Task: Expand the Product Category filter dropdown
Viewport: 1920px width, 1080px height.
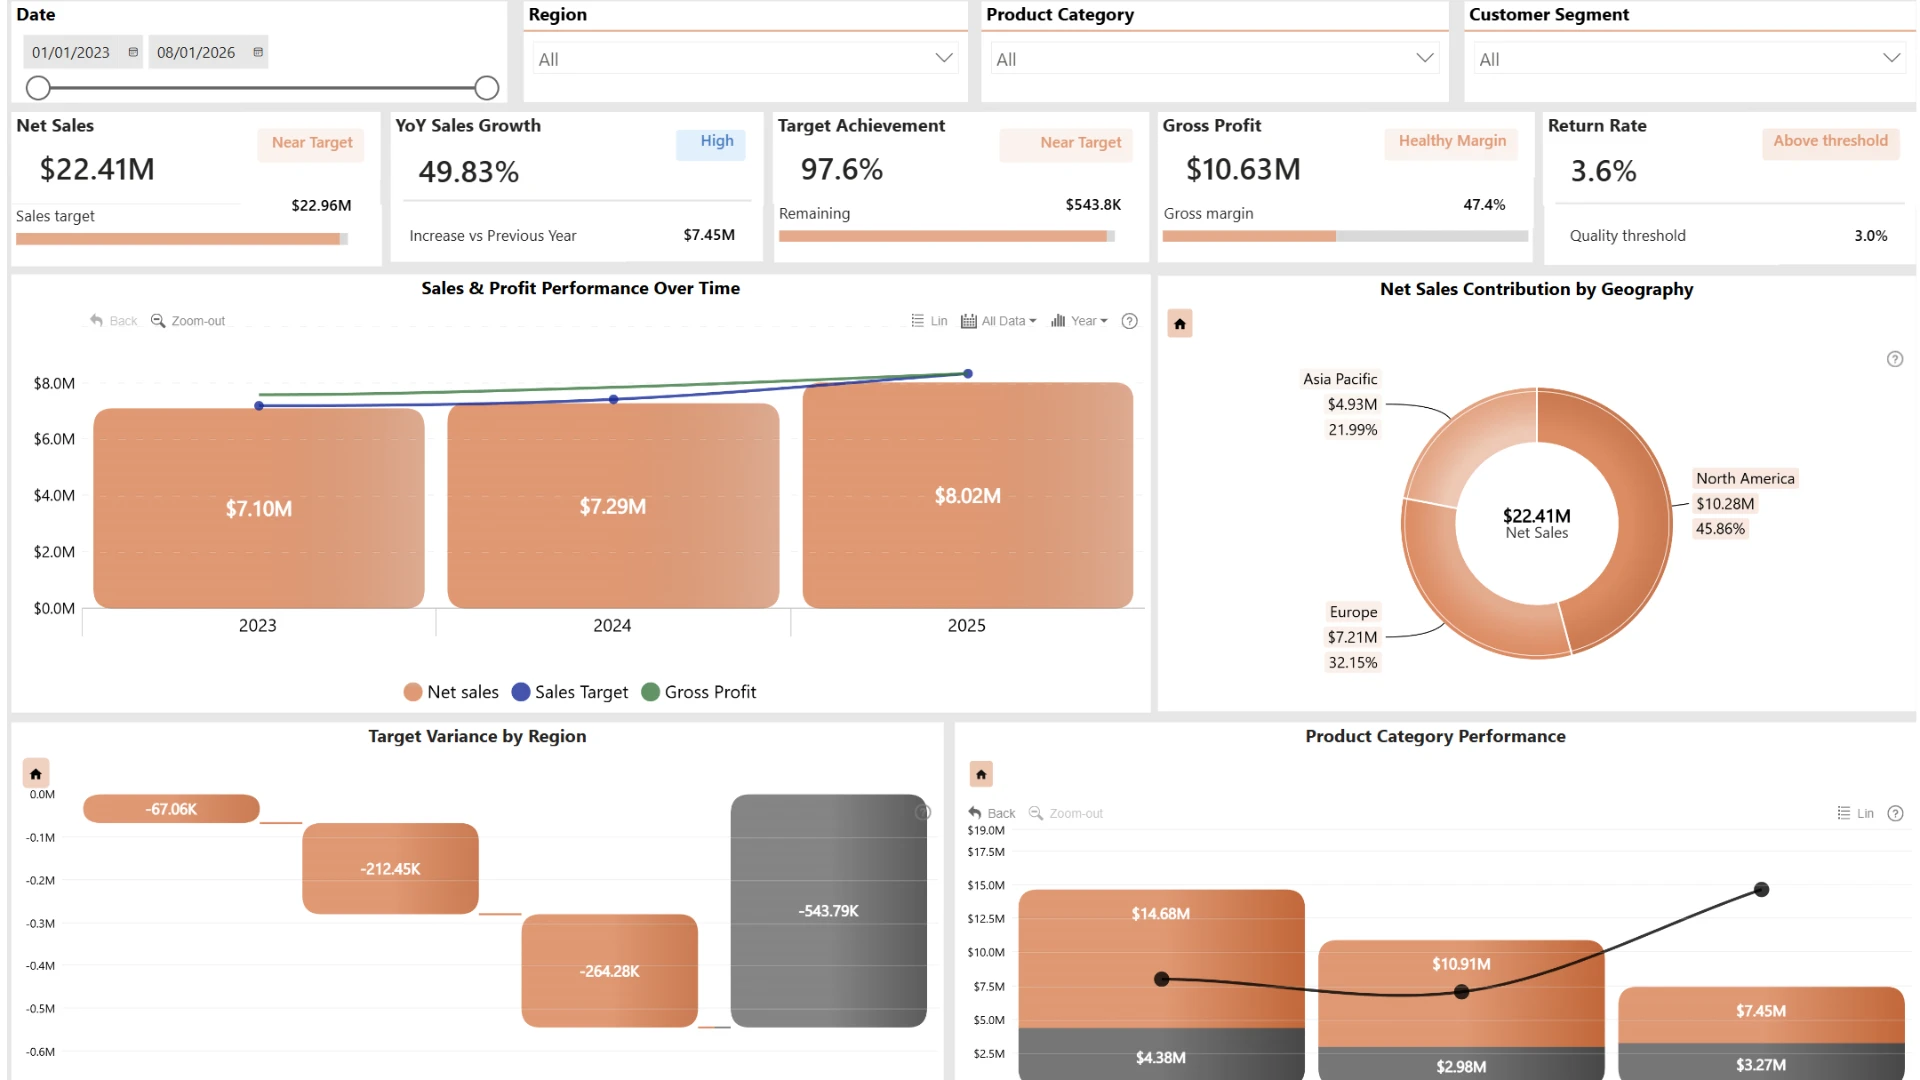Action: point(1215,59)
